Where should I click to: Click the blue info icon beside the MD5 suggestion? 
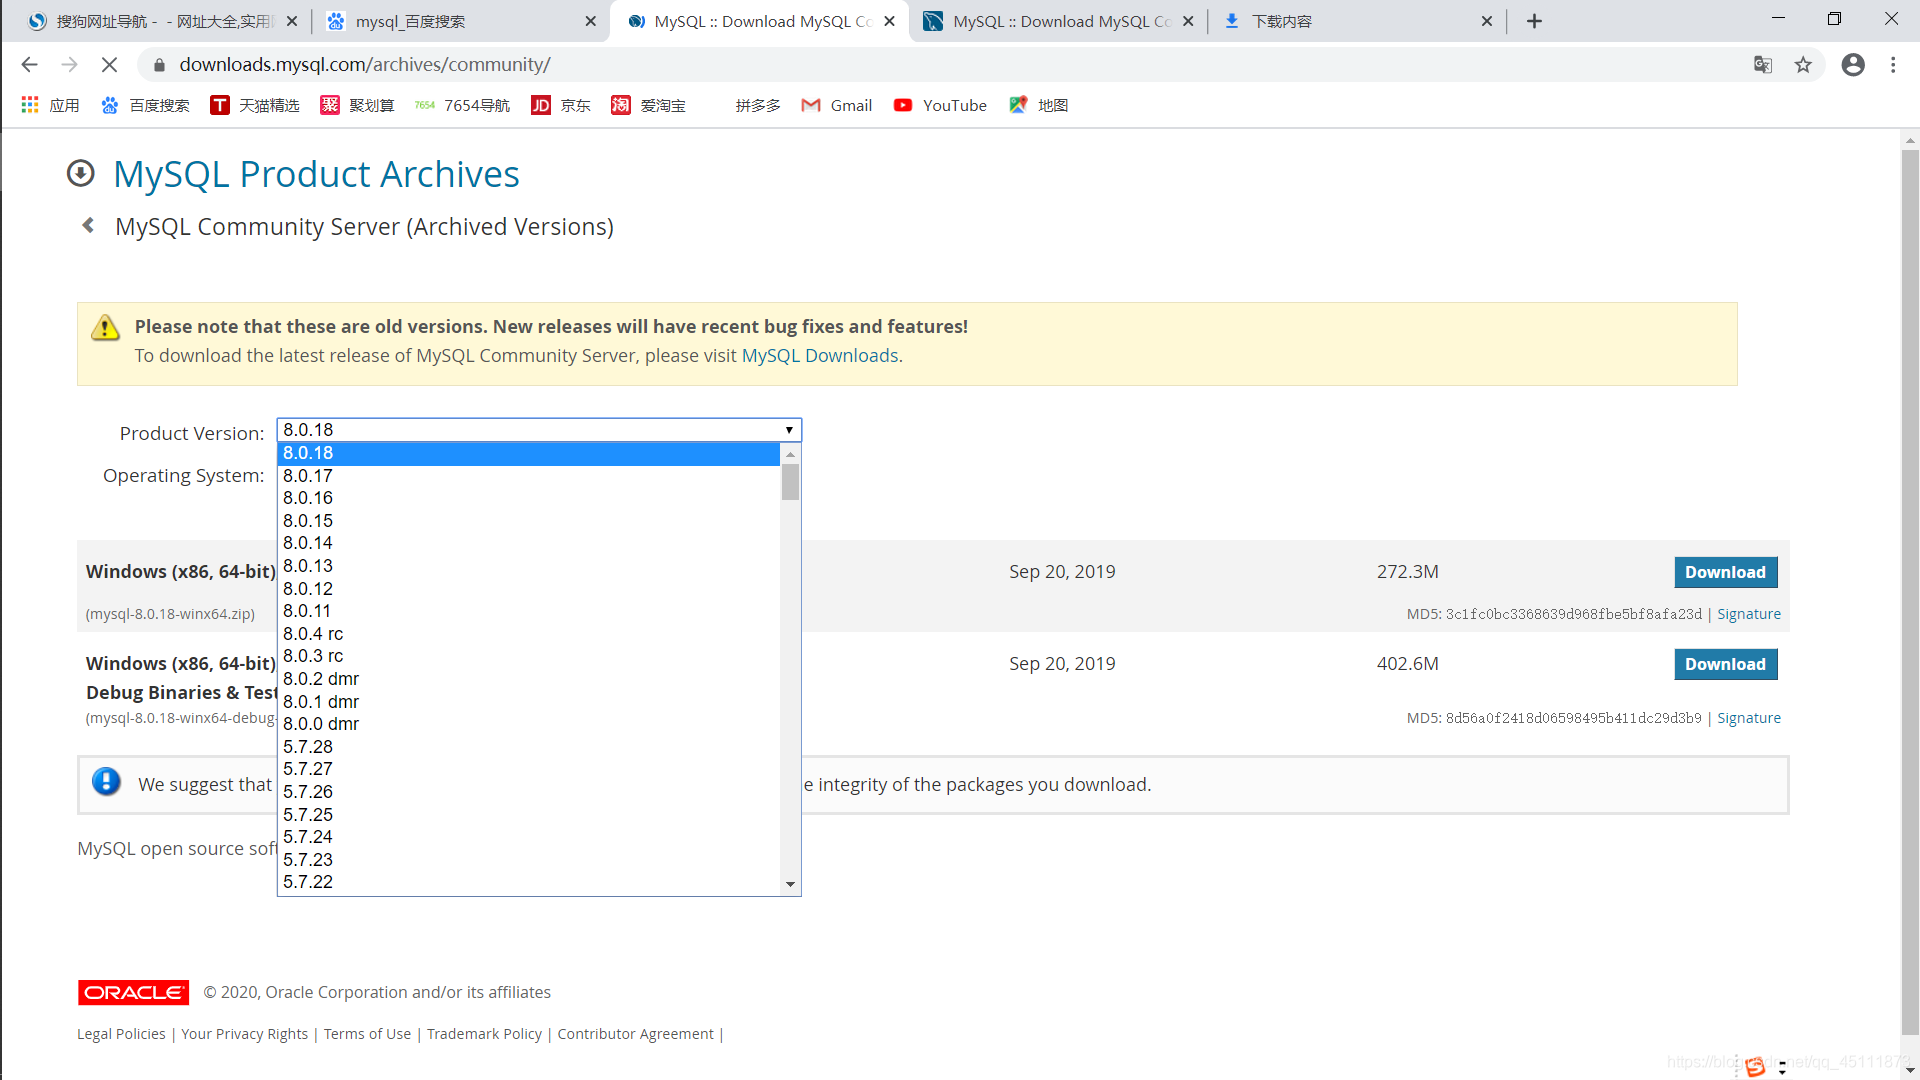tap(106, 782)
